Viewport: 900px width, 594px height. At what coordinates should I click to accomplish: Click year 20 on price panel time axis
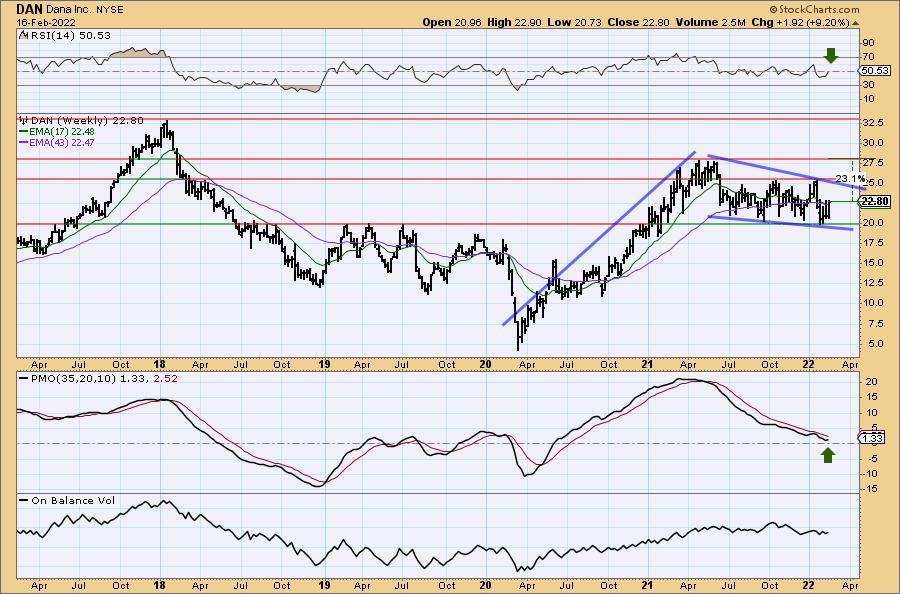[x=486, y=364]
